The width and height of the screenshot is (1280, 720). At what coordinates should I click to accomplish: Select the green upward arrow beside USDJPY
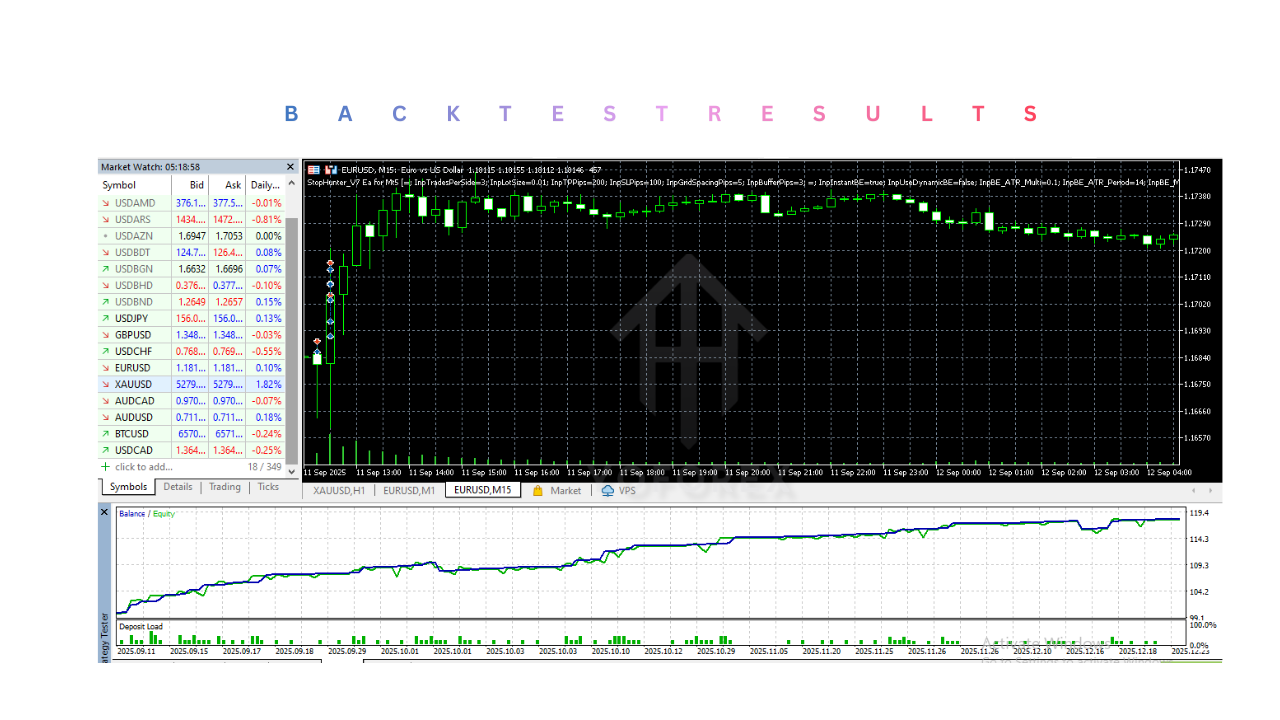point(106,318)
